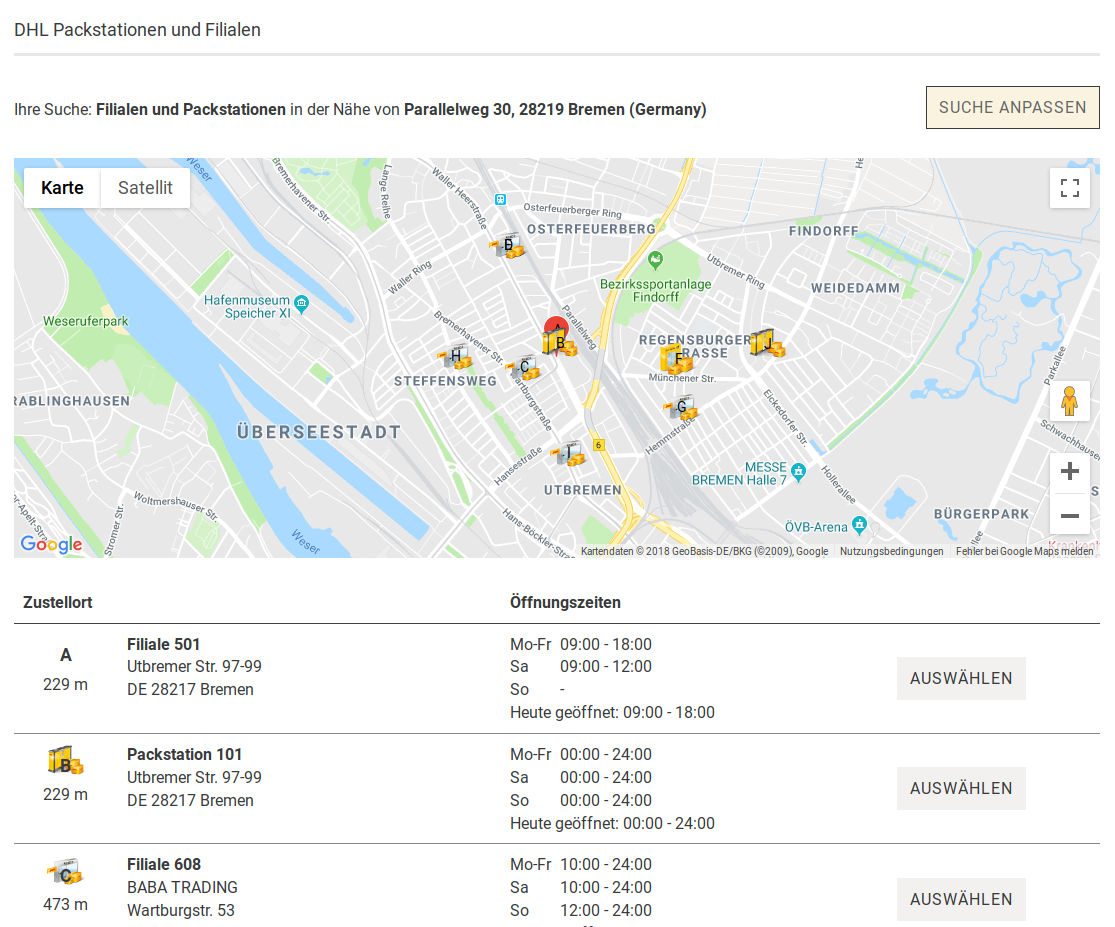Click the SUCHE ANPASSEN button

click(1012, 108)
